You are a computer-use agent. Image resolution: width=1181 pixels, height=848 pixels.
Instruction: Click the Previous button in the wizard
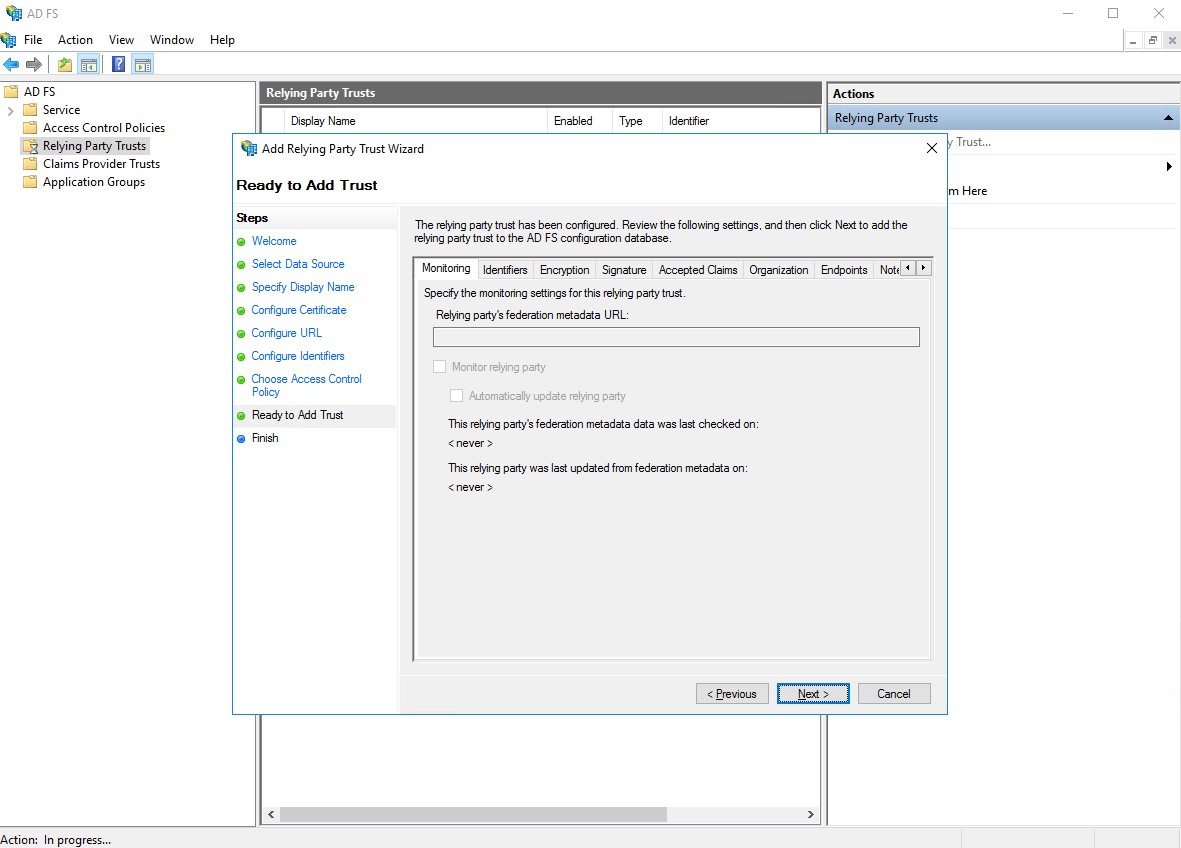pos(732,694)
